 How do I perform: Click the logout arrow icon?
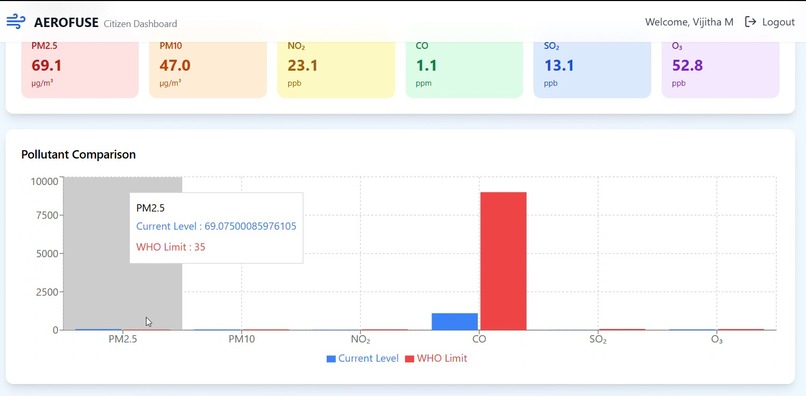750,22
